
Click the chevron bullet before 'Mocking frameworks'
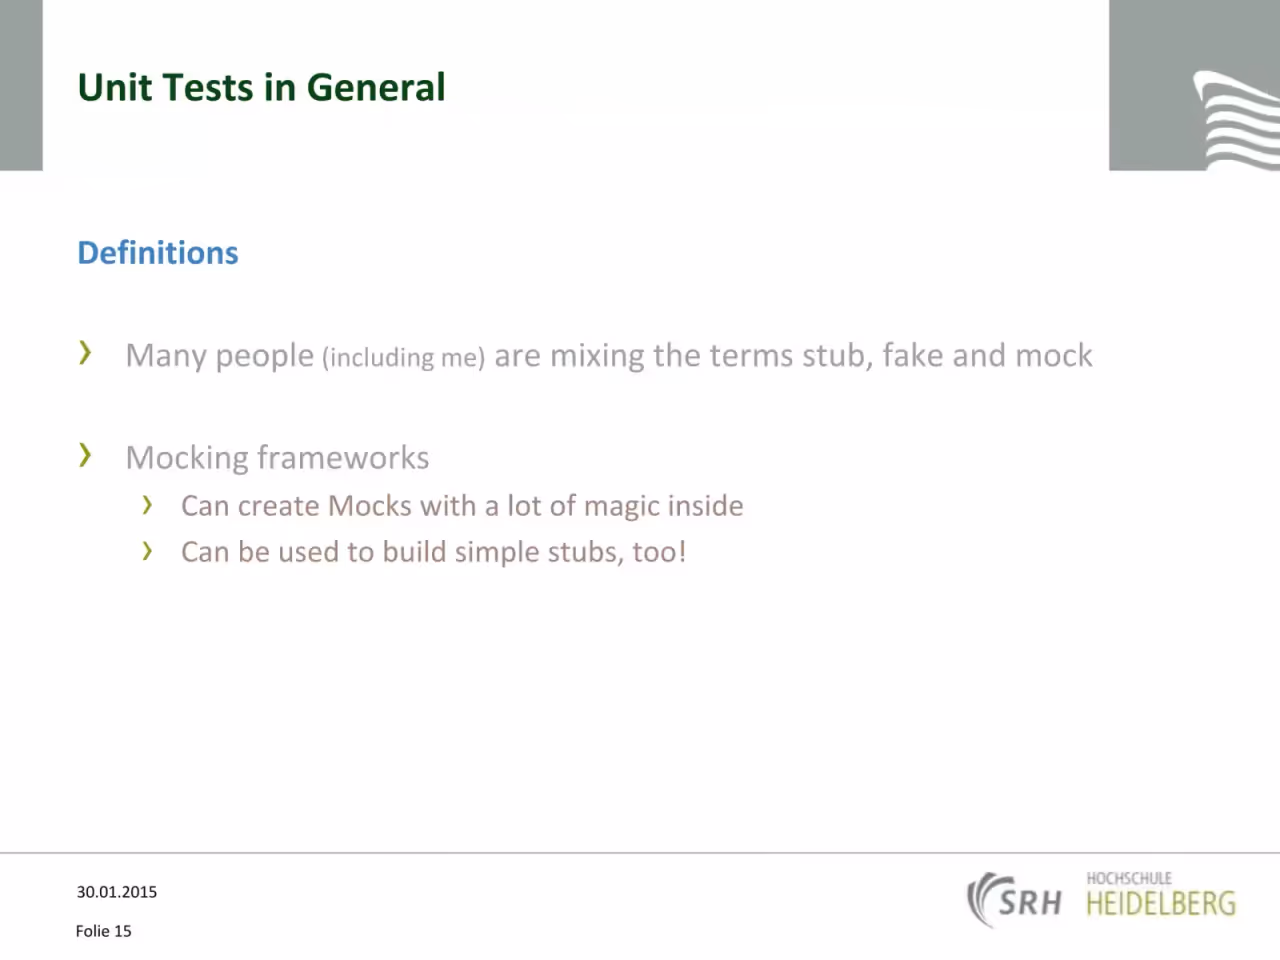pyautogui.click(x=85, y=455)
